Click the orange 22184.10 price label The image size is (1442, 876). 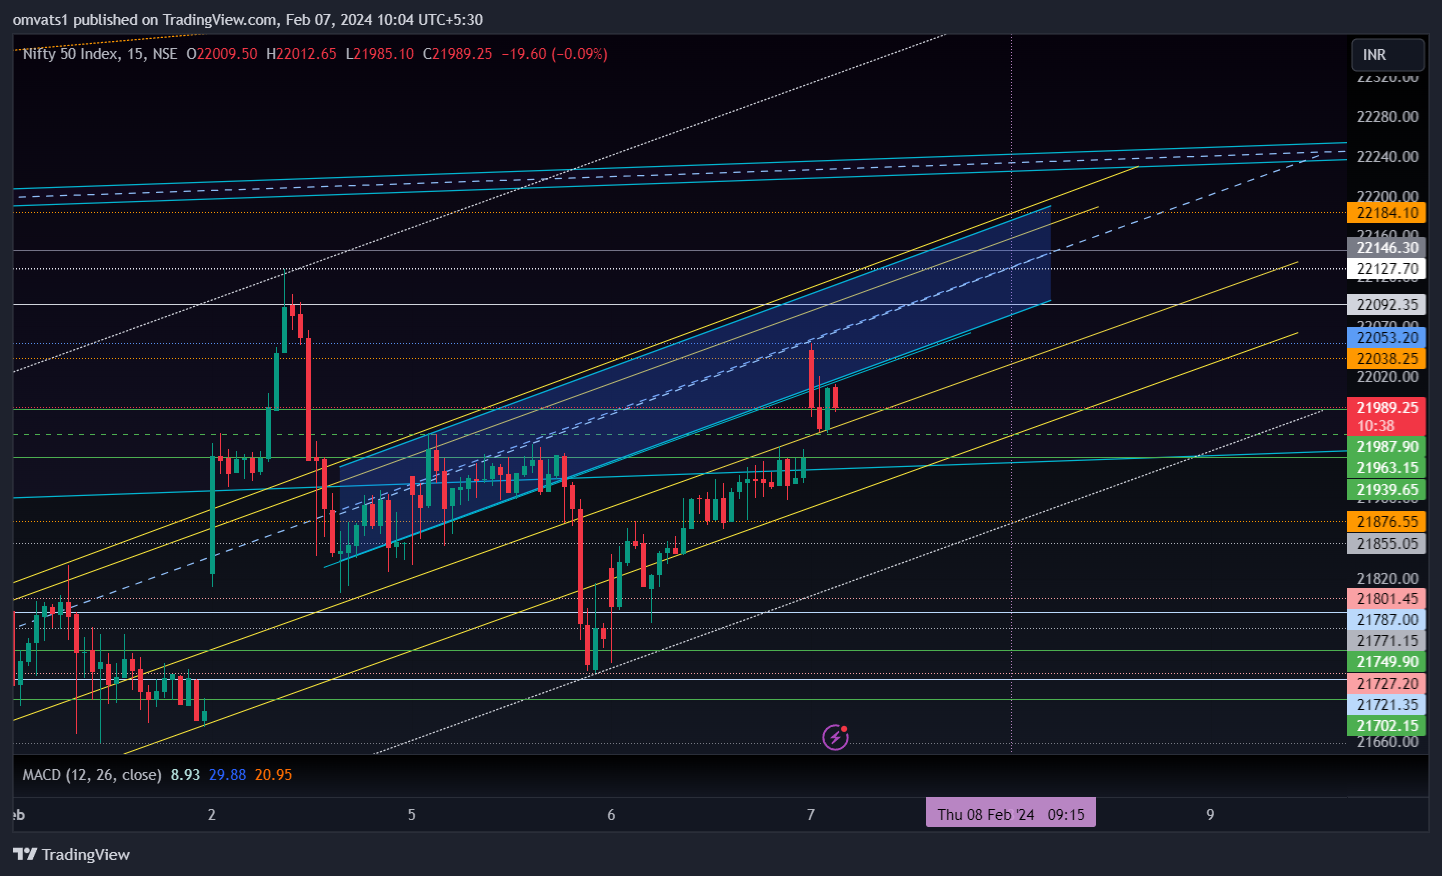(1387, 212)
